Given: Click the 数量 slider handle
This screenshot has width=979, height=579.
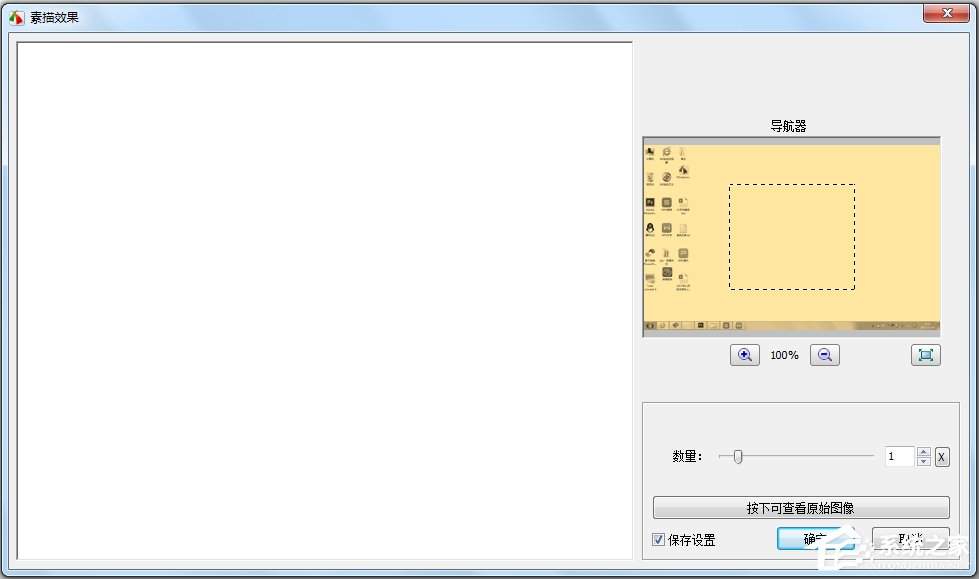Looking at the screenshot, I should (x=738, y=457).
